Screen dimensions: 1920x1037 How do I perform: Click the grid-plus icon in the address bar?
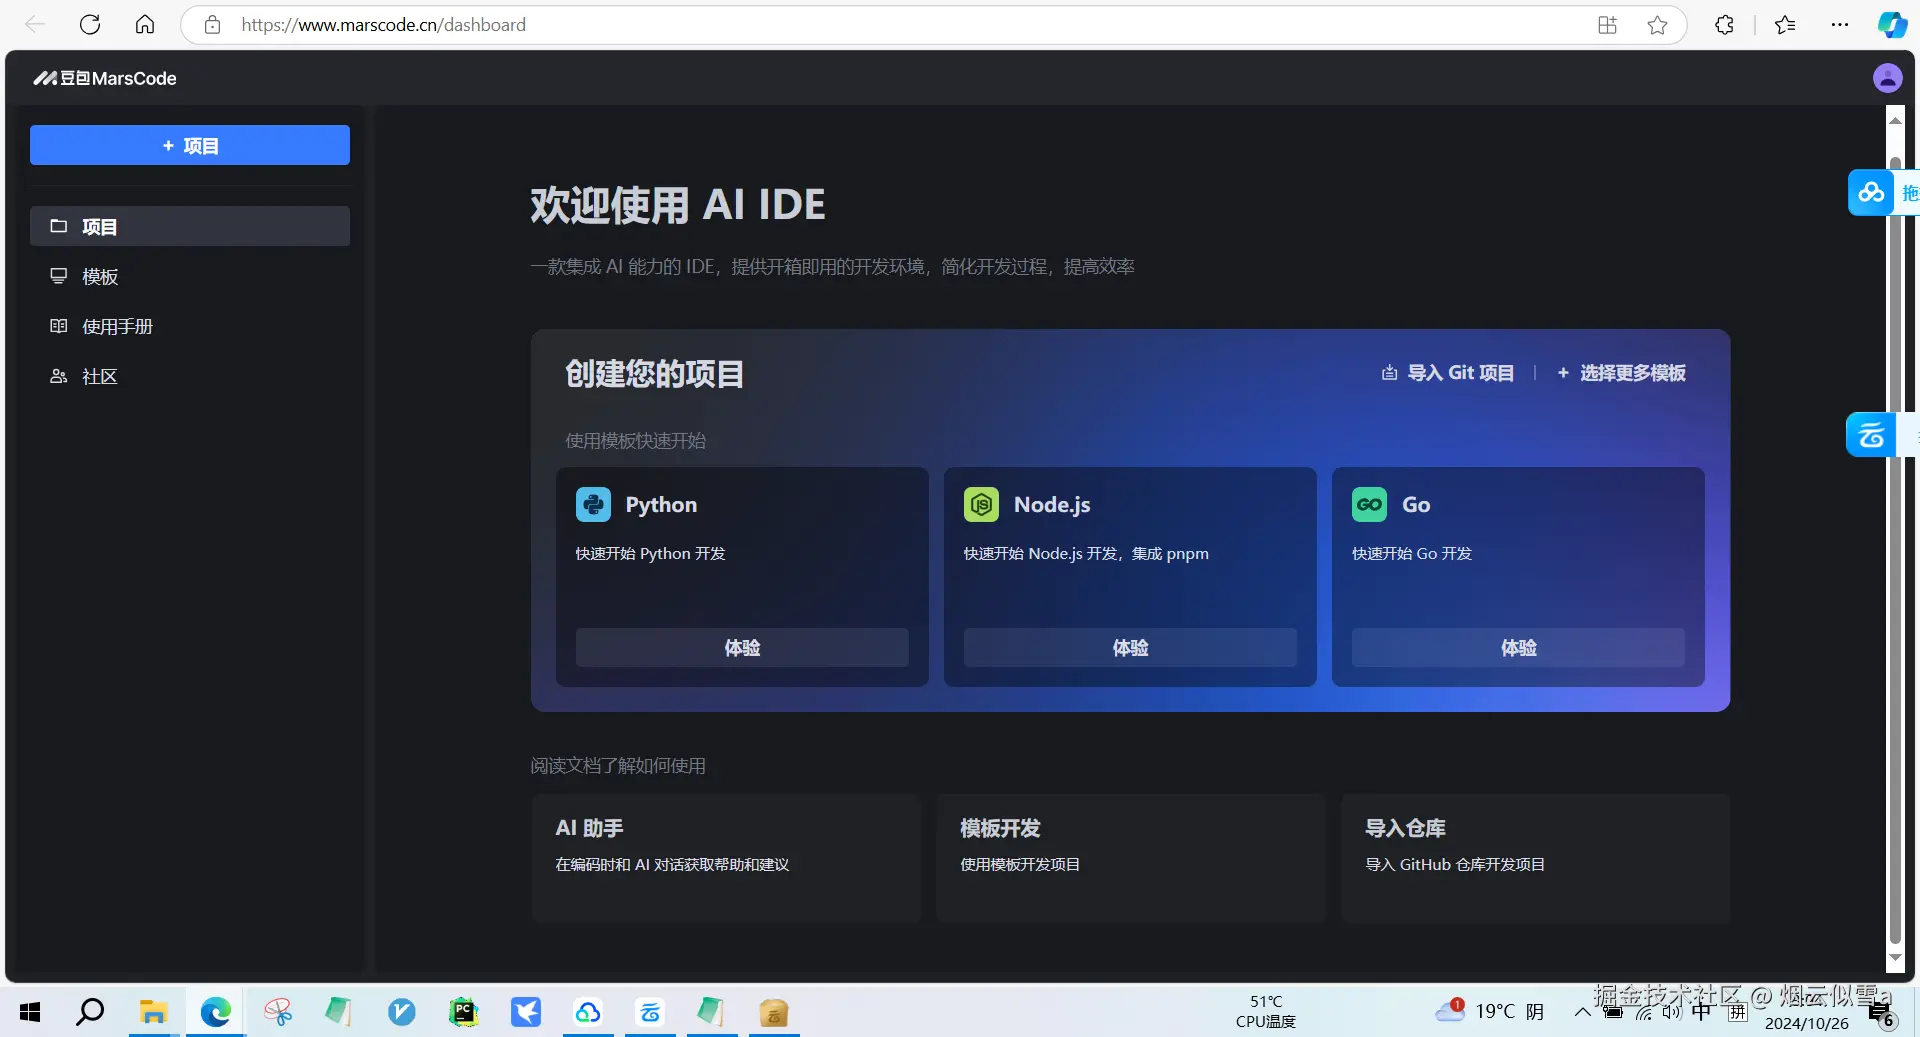tap(1607, 25)
